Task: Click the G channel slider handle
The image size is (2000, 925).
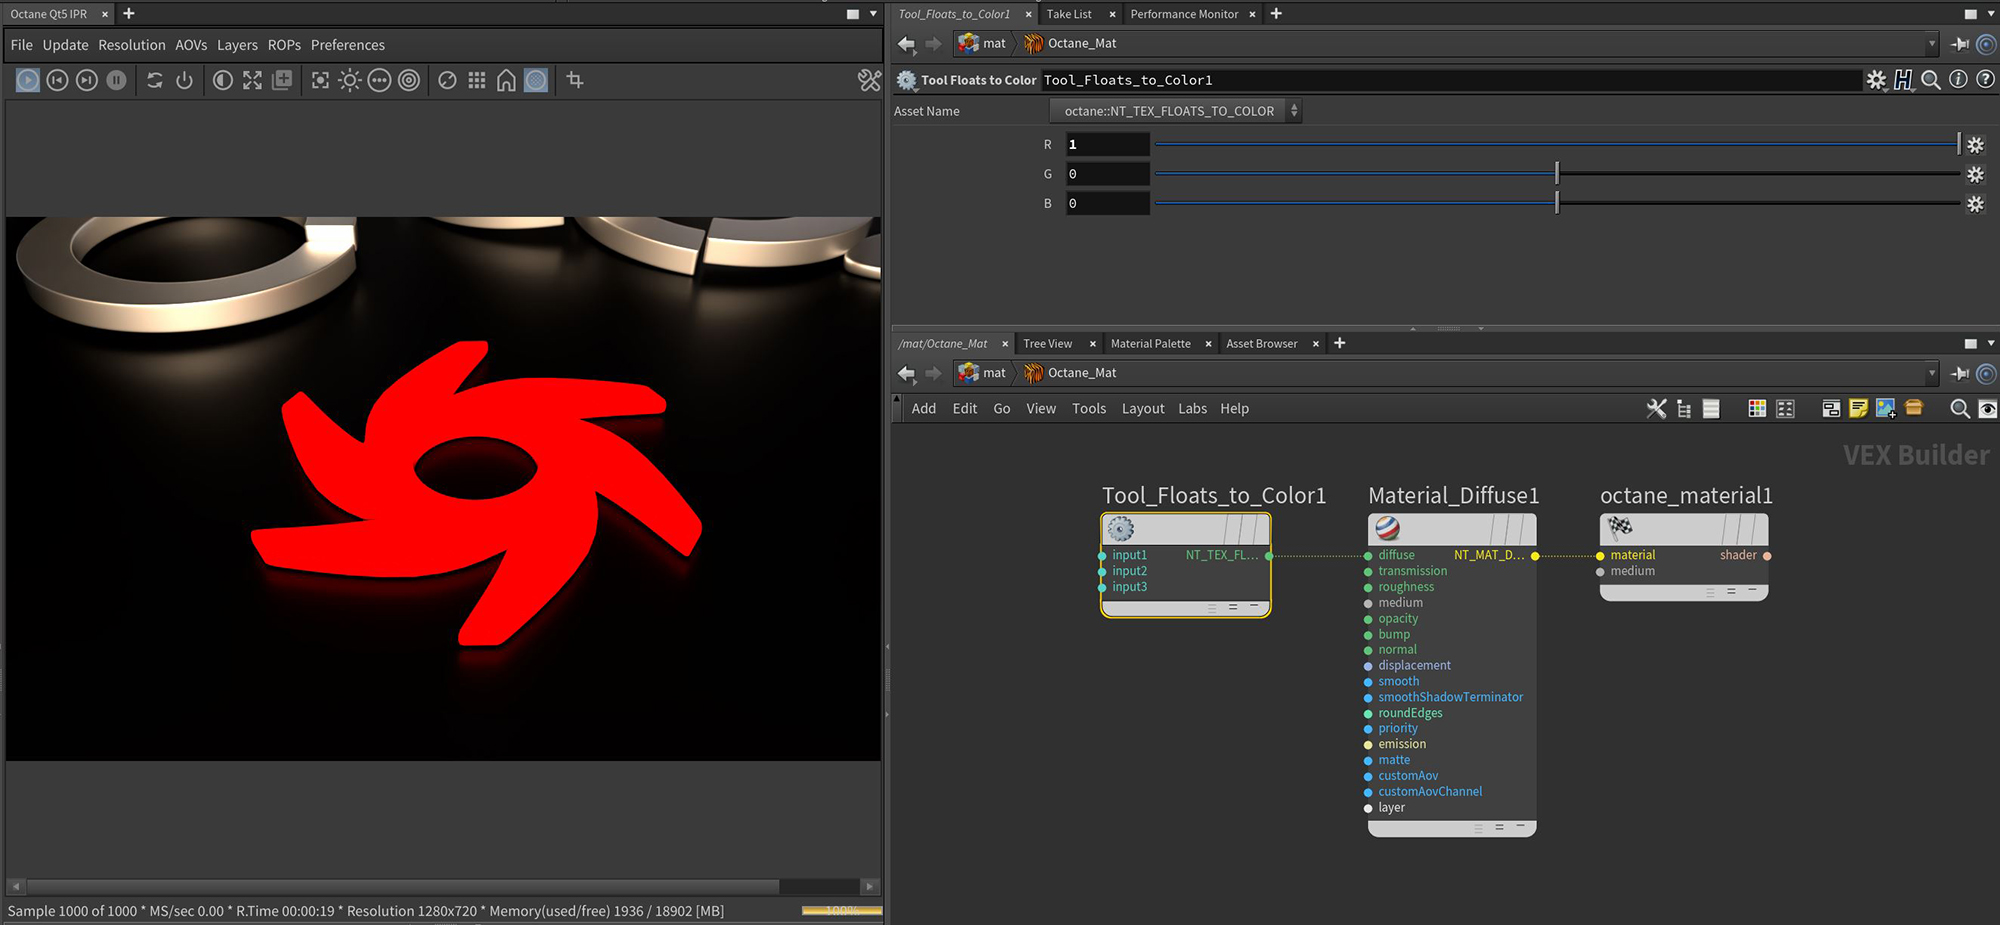Action: tap(1557, 174)
